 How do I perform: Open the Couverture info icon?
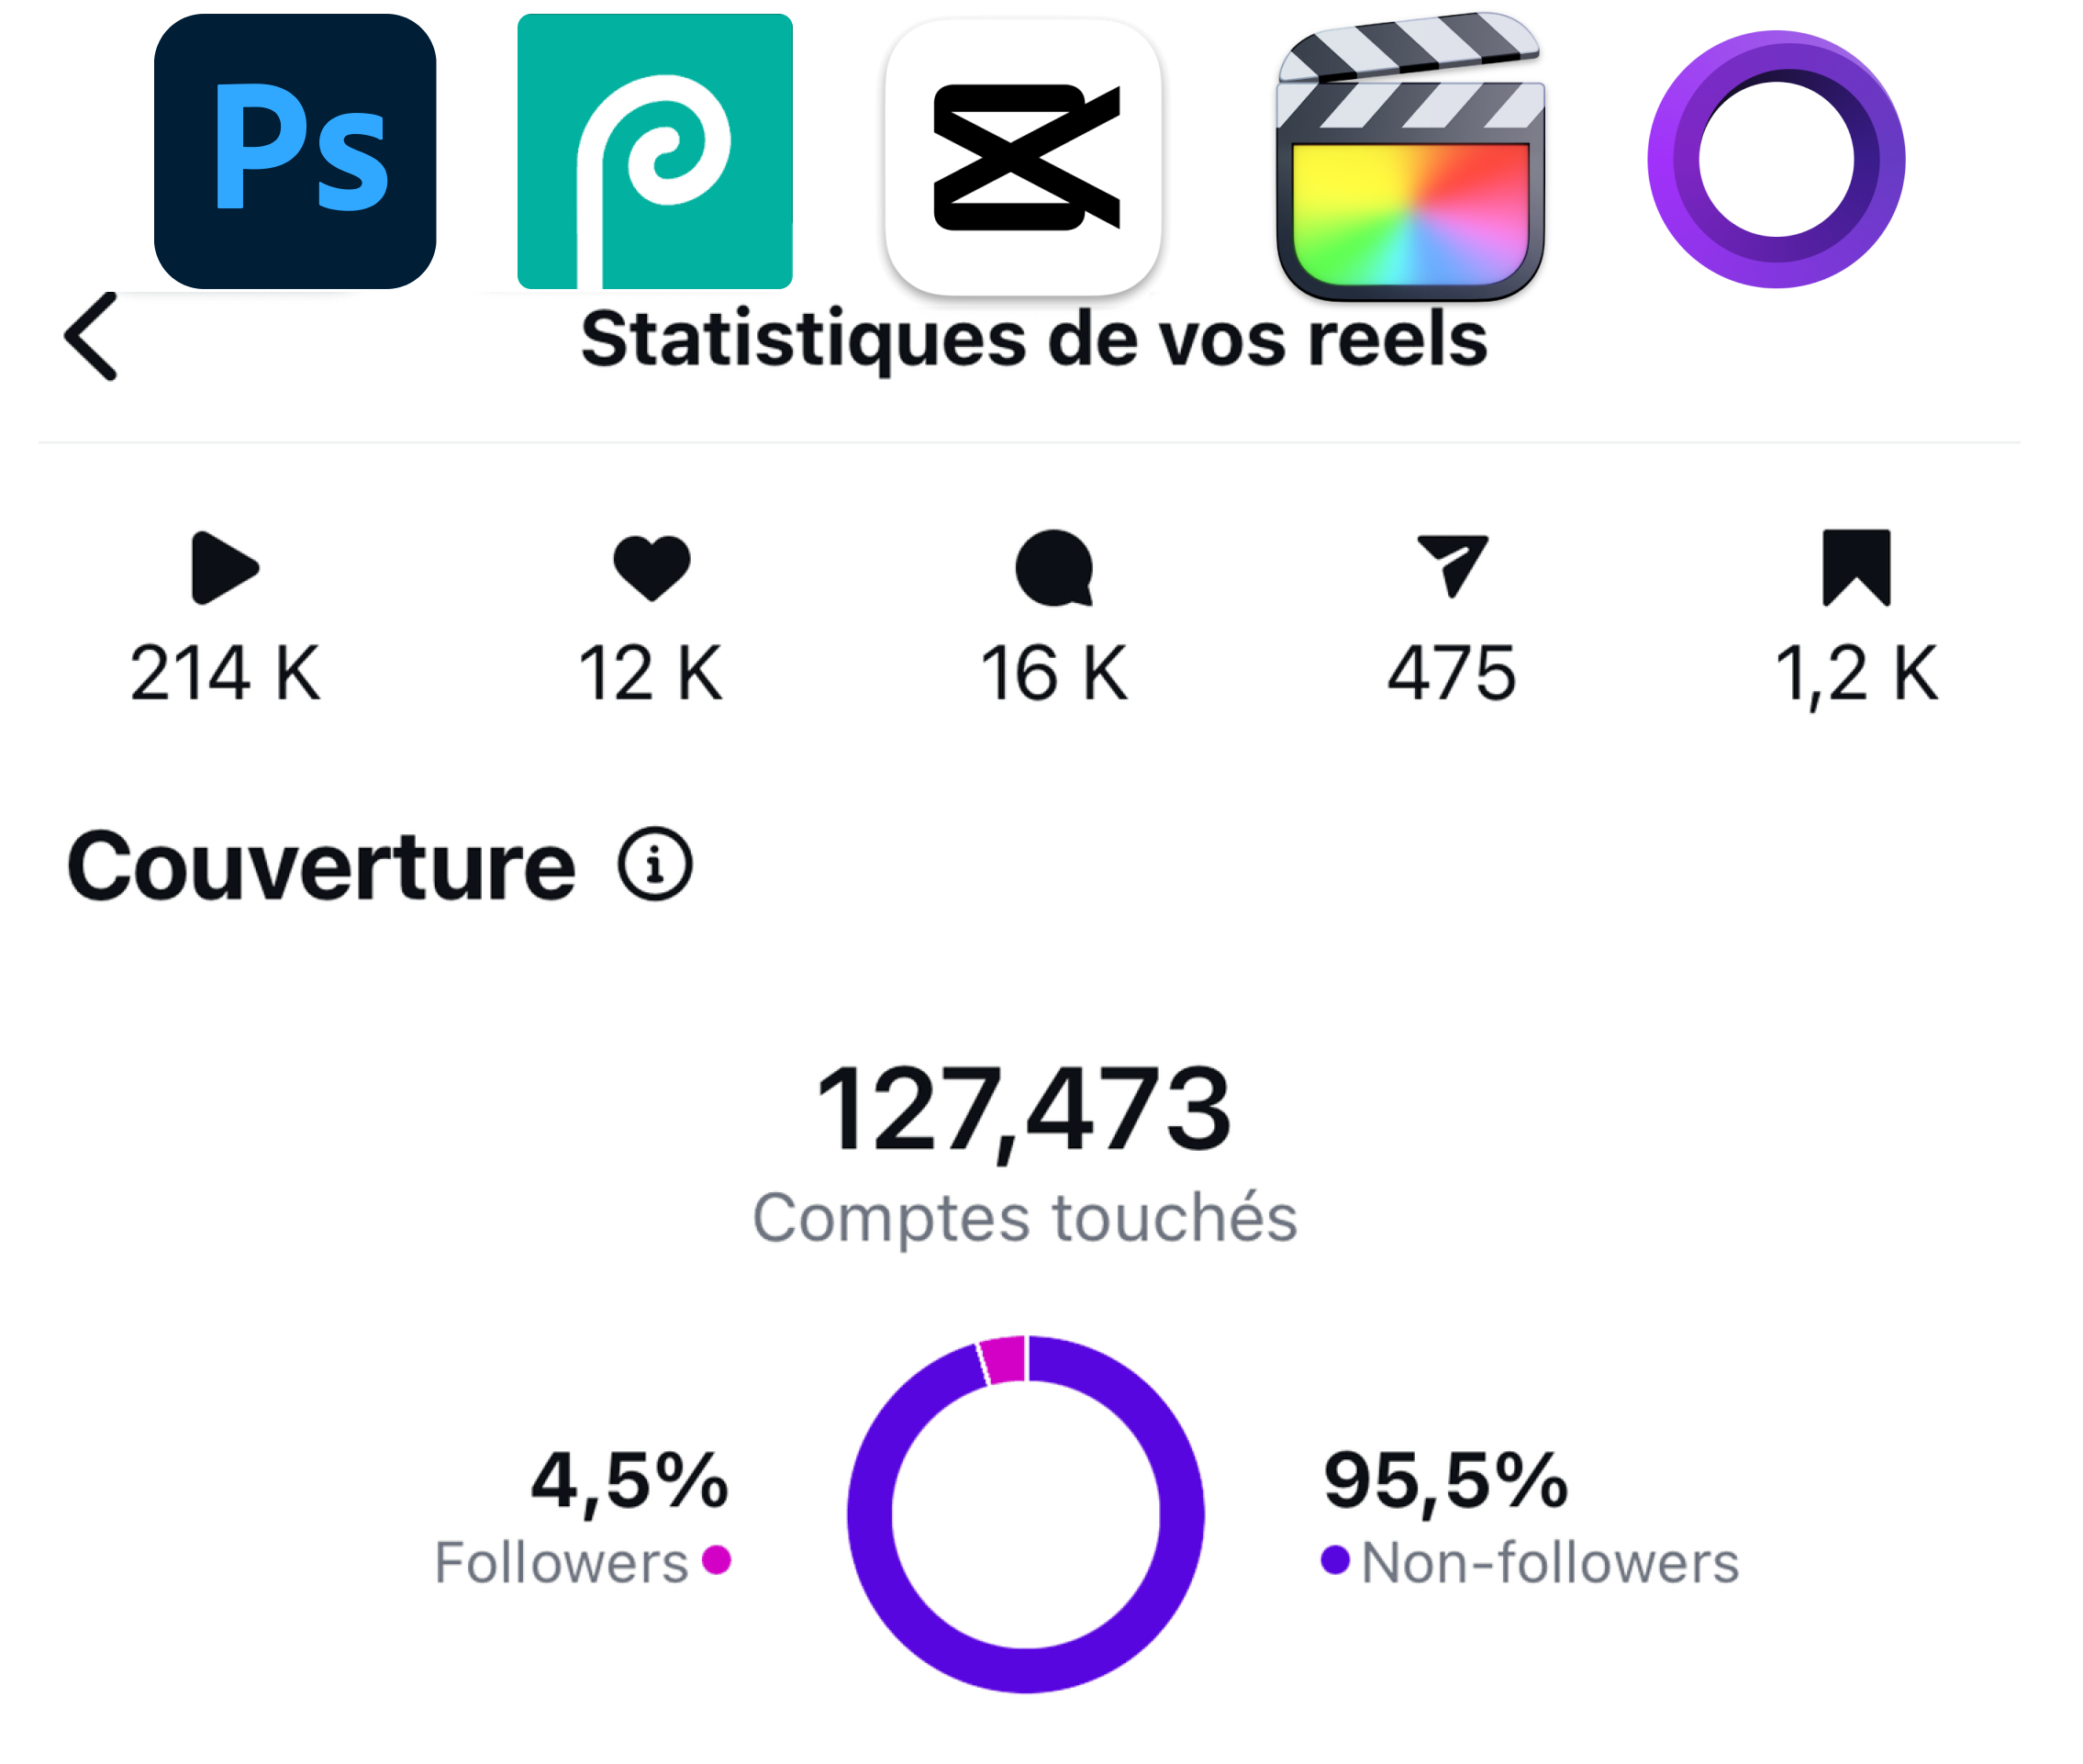(x=655, y=865)
